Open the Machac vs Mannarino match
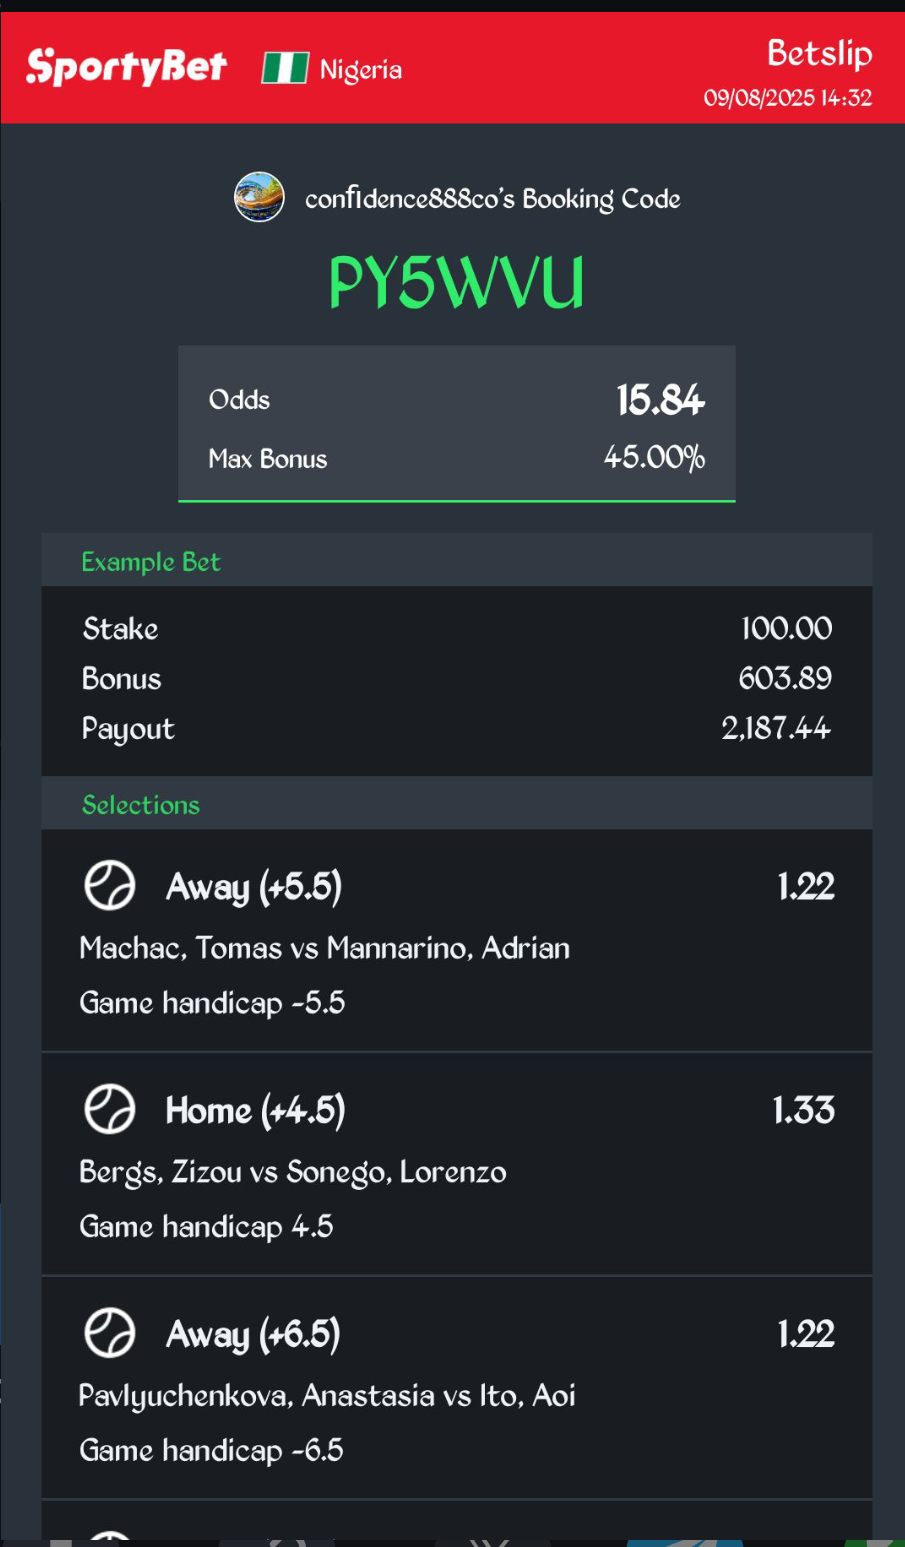 325,948
